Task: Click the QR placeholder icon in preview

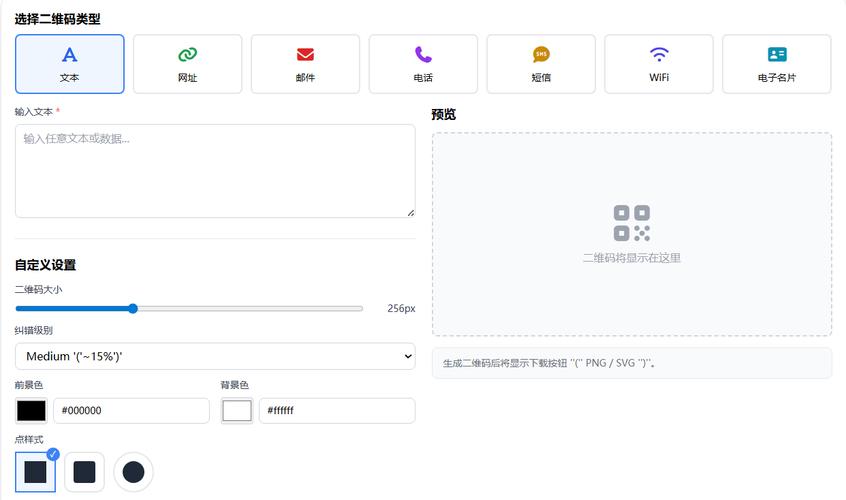Action: pyautogui.click(x=632, y=223)
